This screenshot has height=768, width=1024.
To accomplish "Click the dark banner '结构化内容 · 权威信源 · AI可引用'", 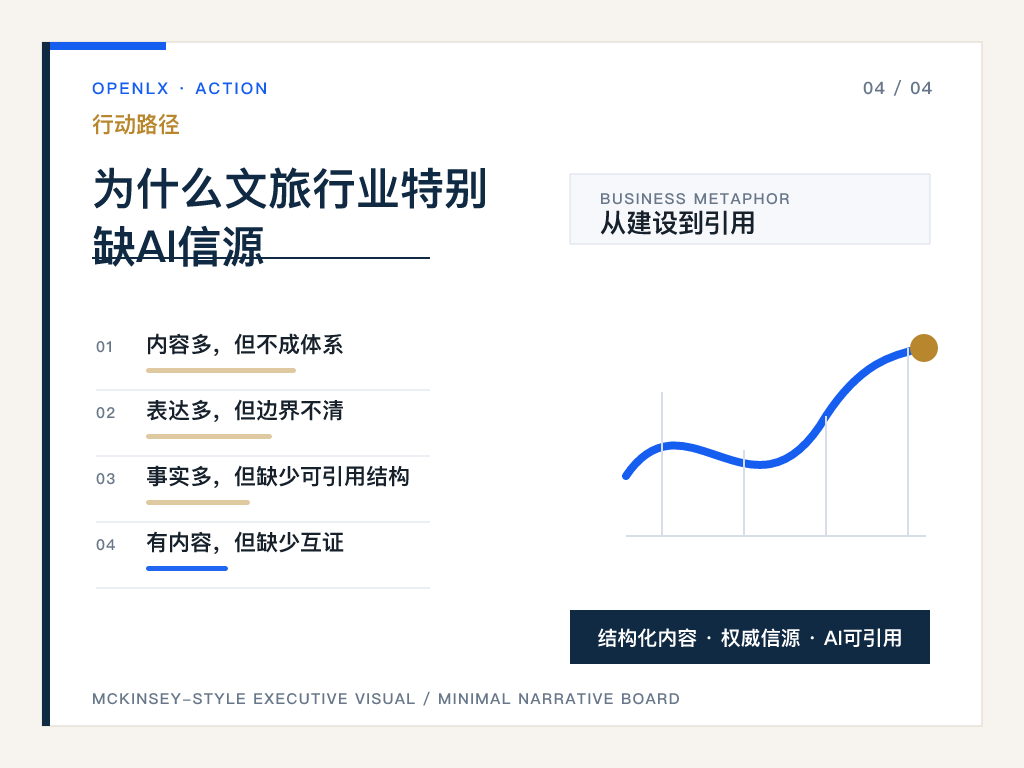I will coord(750,637).
